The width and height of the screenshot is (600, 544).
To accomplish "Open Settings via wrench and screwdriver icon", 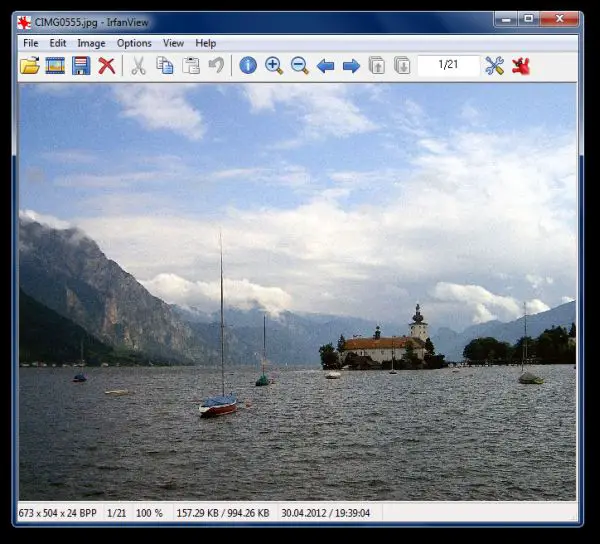I will (494, 65).
